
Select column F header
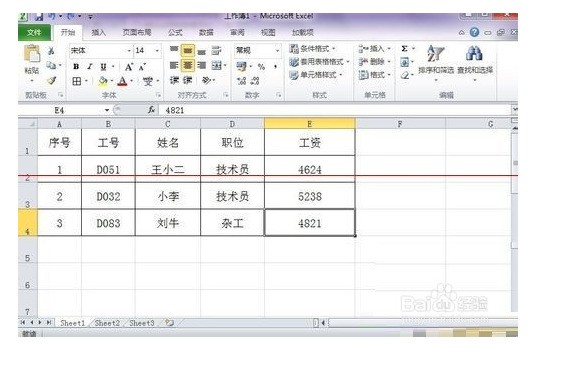tap(400, 124)
